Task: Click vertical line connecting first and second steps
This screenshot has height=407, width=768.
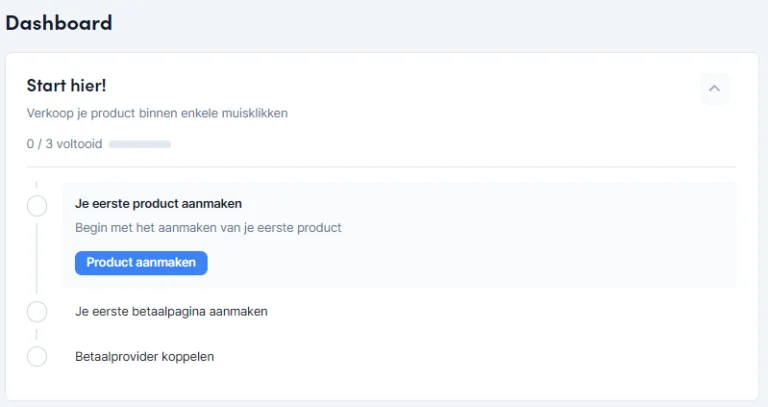Action: [x=37, y=258]
